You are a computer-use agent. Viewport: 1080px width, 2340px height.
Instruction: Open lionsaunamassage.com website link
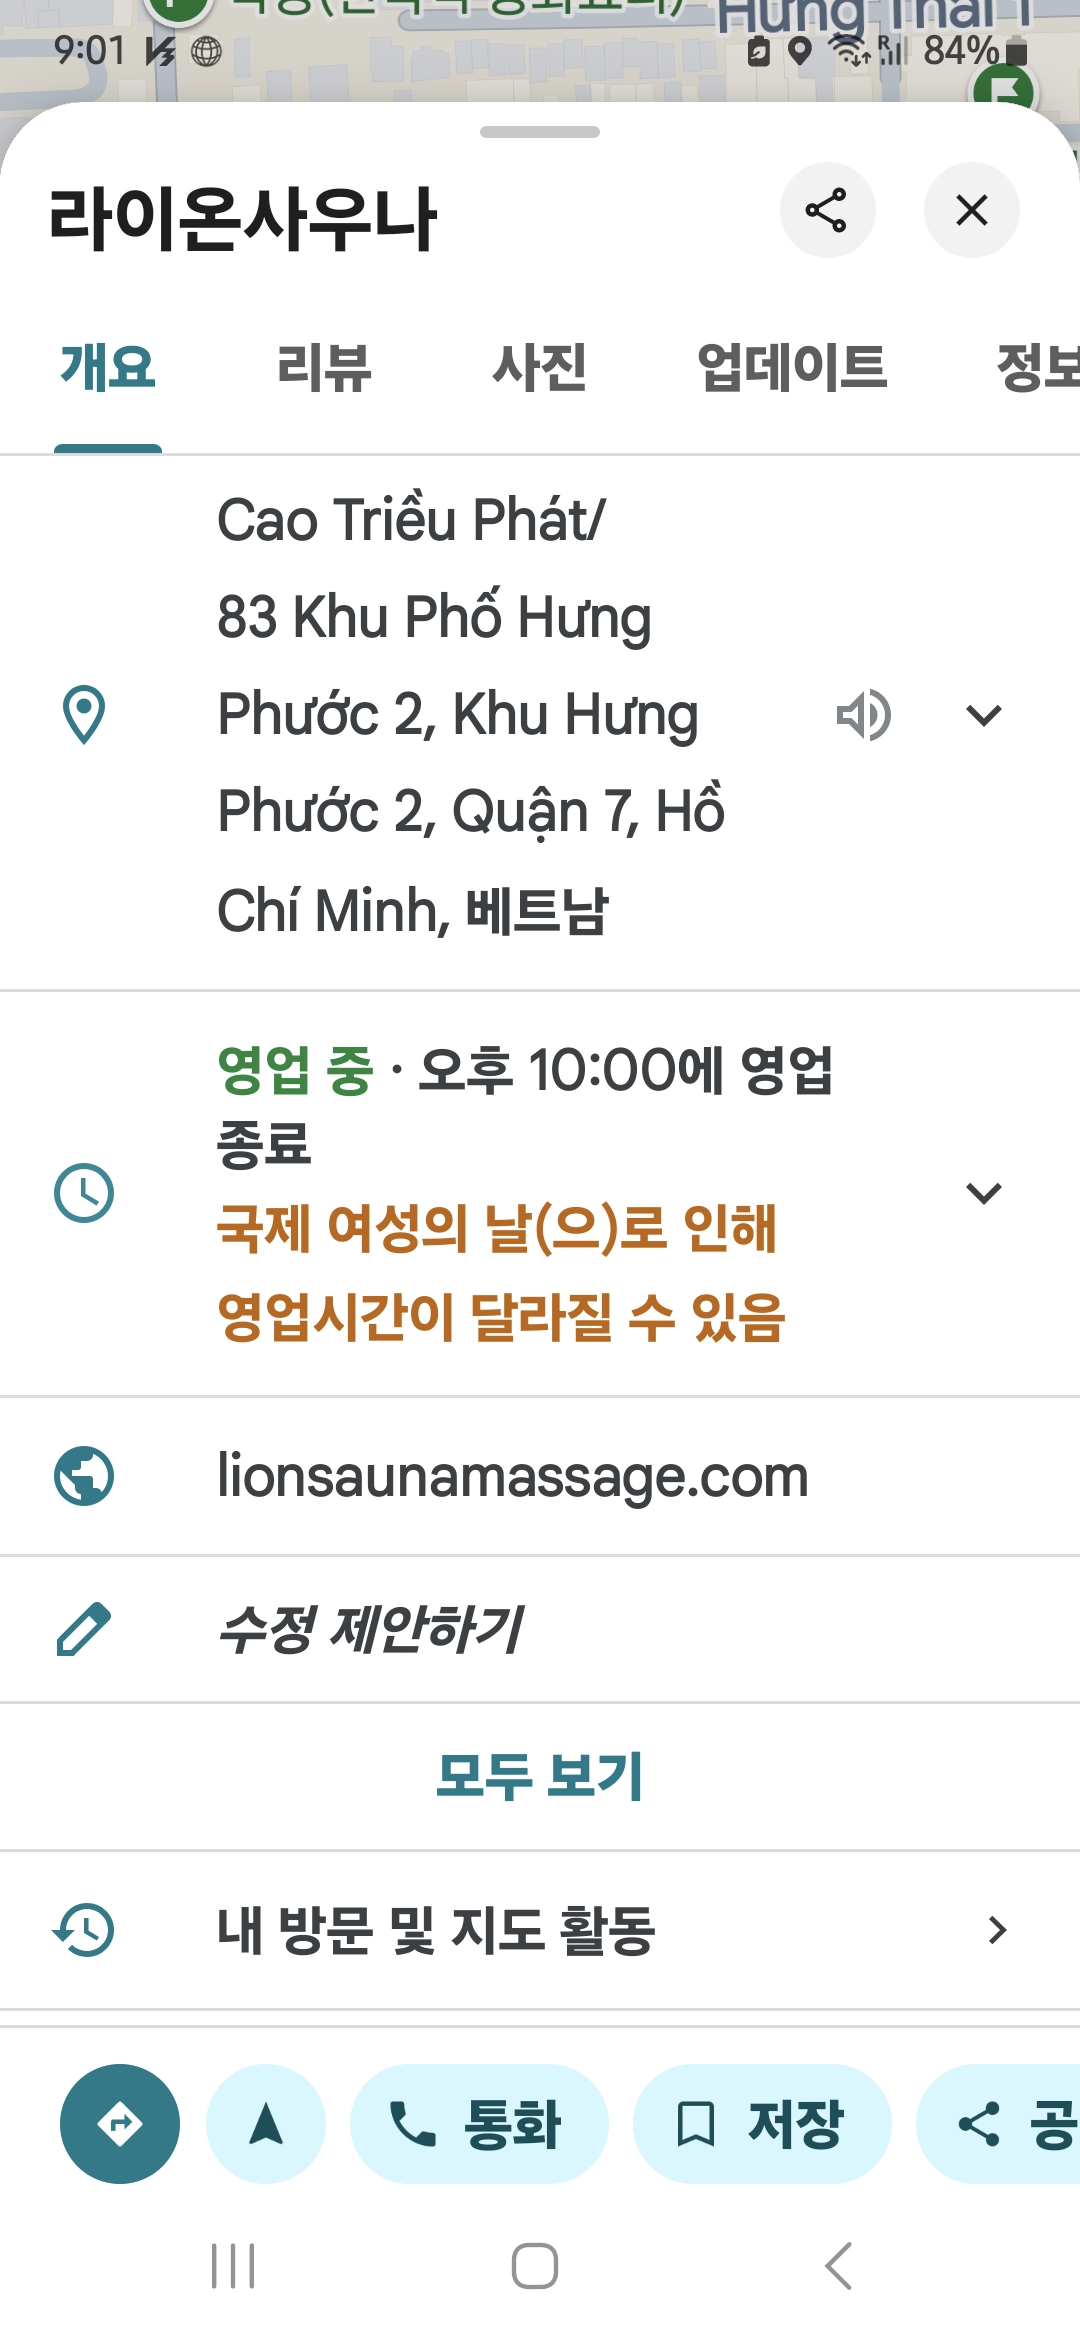pos(512,1477)
